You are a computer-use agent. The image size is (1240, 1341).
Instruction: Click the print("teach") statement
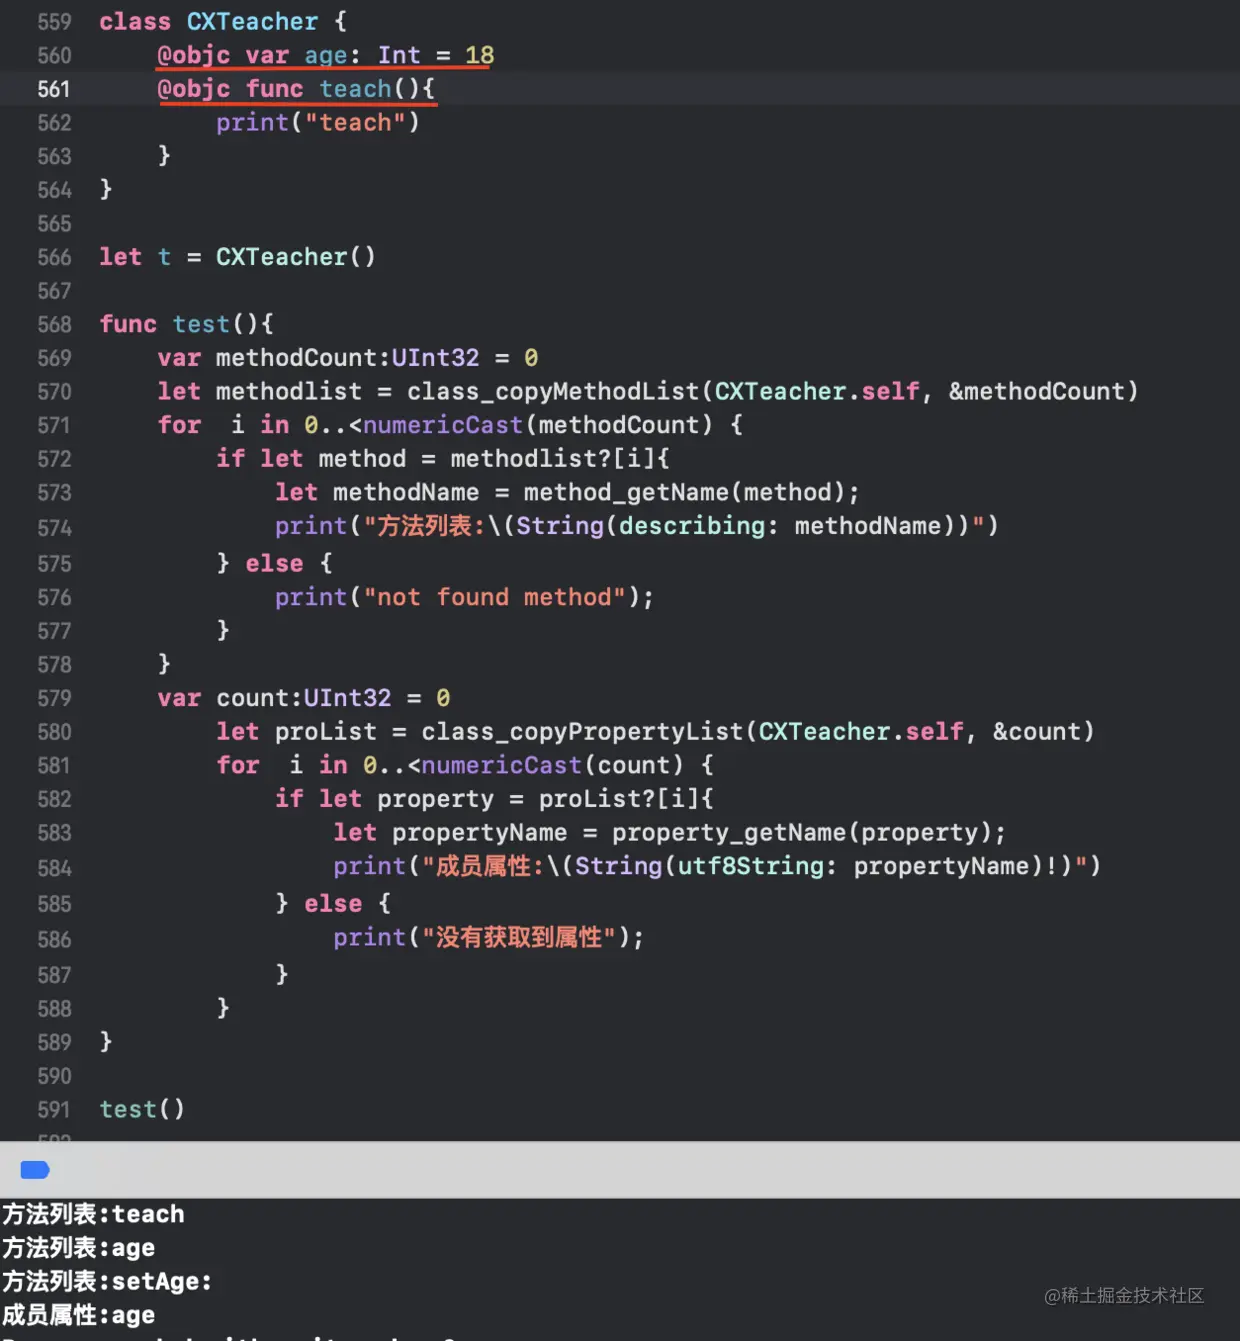click(318, 122)
